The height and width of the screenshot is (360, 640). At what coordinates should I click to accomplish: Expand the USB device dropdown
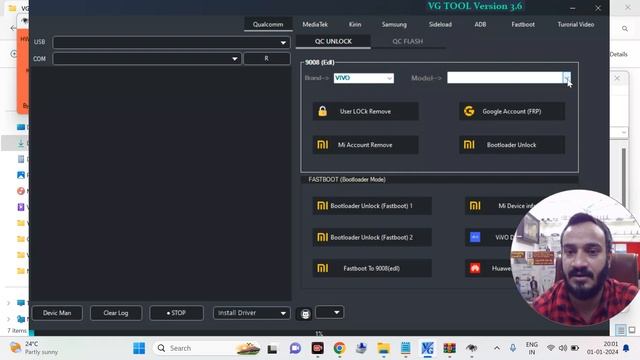(x=283, y=42)
